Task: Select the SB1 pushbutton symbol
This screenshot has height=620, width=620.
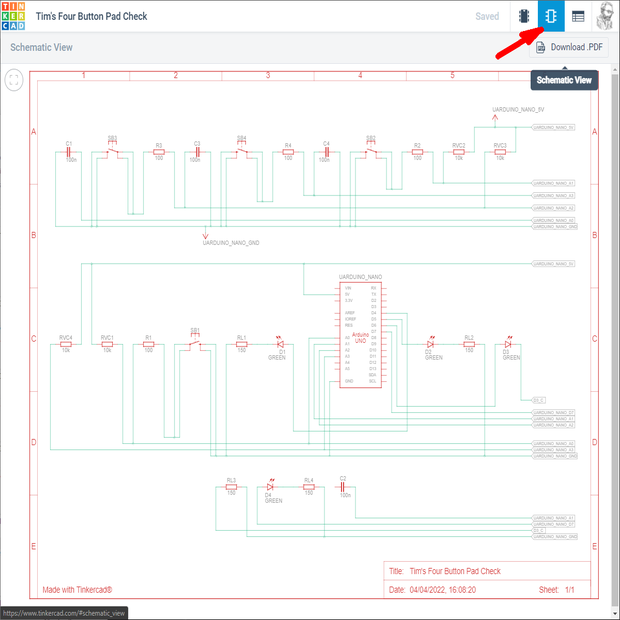Action: tap(196, 344)
